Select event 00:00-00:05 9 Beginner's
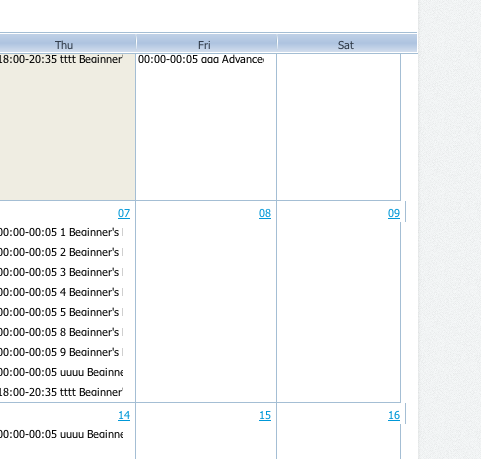This screenshot has width=481, height=459. tap(61, 352)
